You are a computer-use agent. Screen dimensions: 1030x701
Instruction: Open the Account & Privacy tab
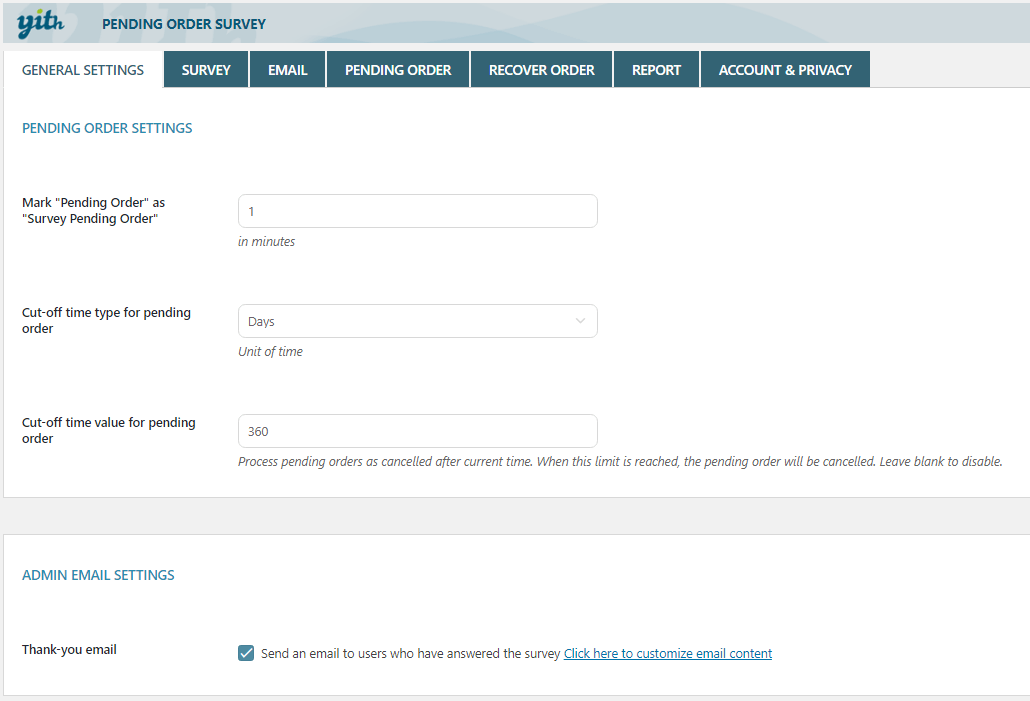tap(785, 70)
